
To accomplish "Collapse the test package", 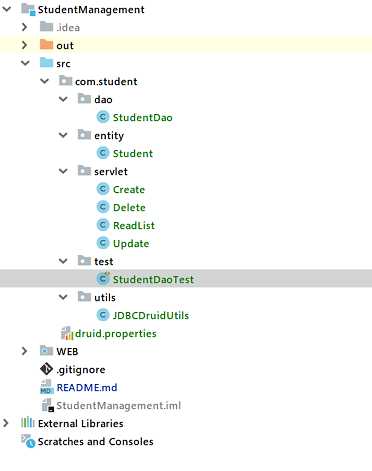I will coord(63,261).
